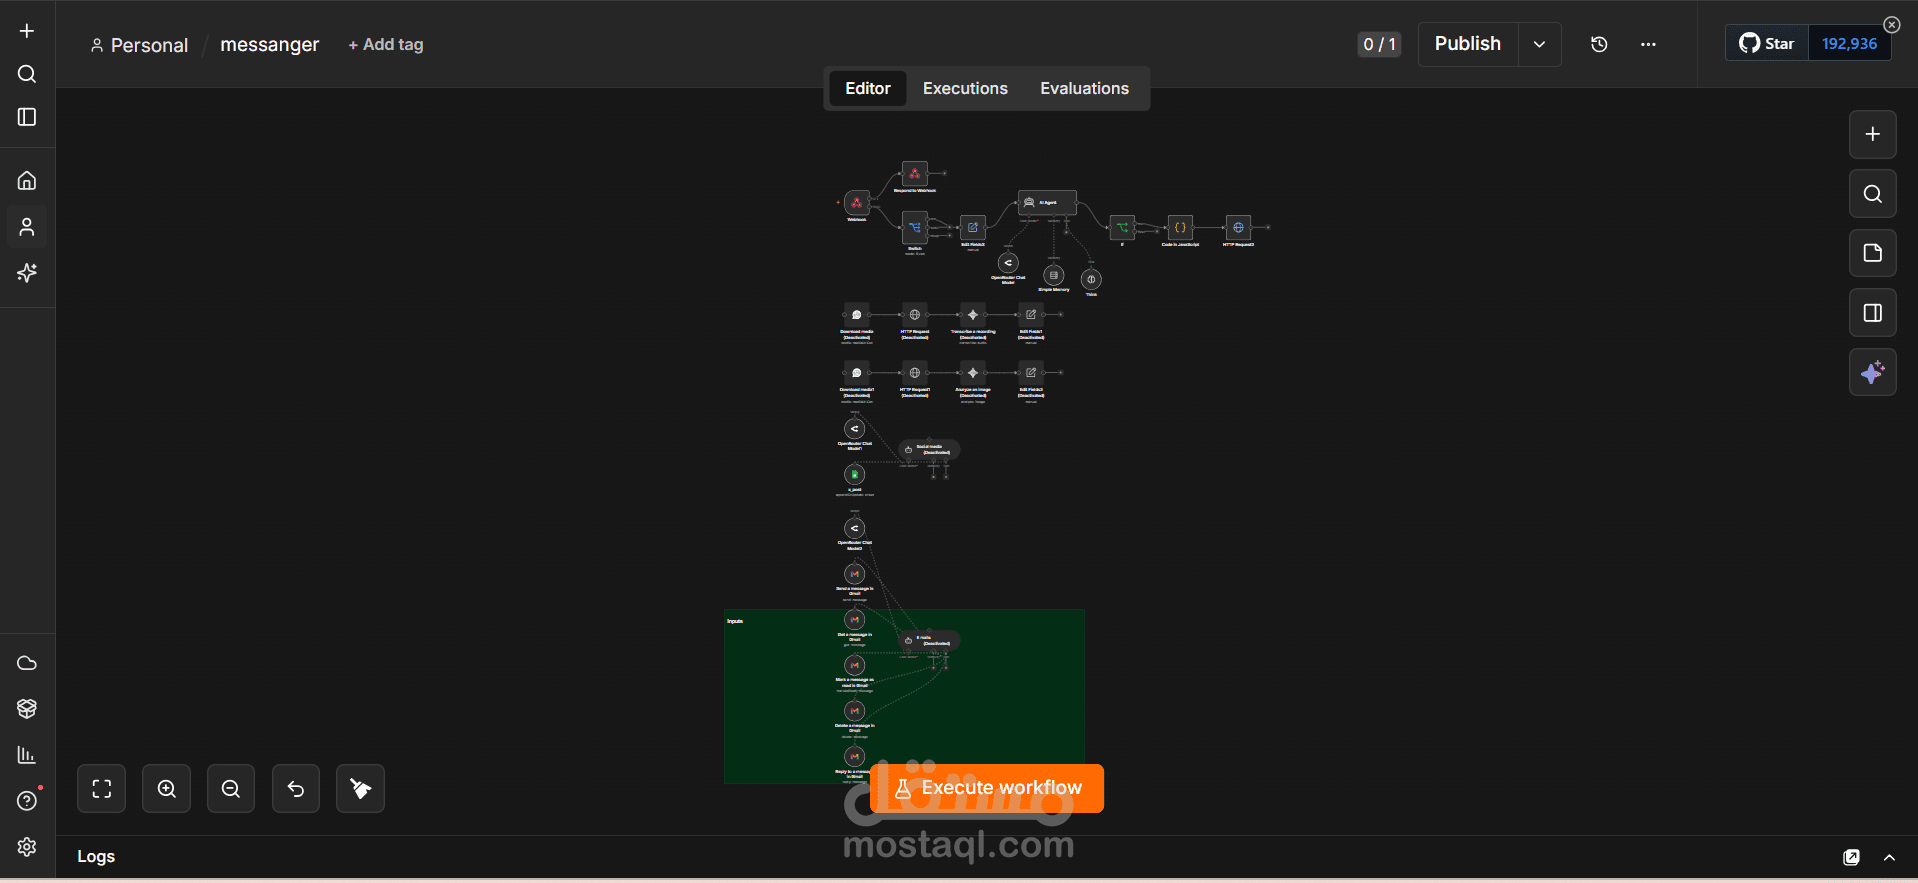Open the Help question mark icon
Image resolution: width=1918 pixels, height=883 pixels.
tap(27, 801)
